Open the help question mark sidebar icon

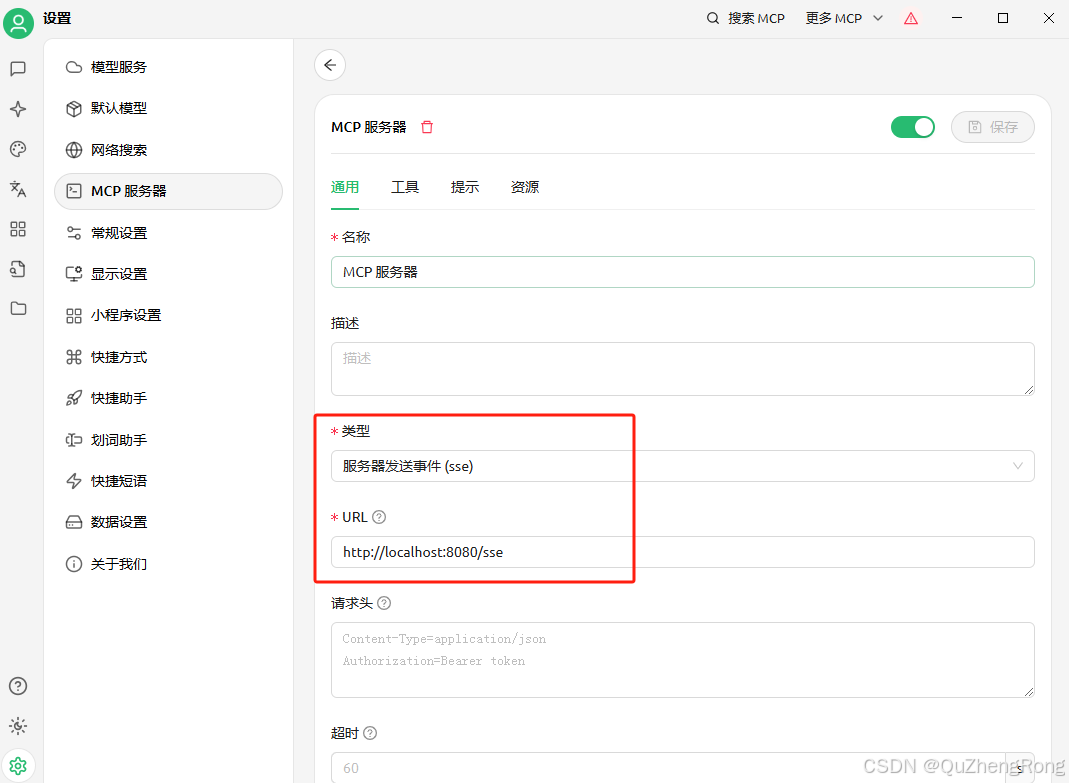tap(18, 685)
